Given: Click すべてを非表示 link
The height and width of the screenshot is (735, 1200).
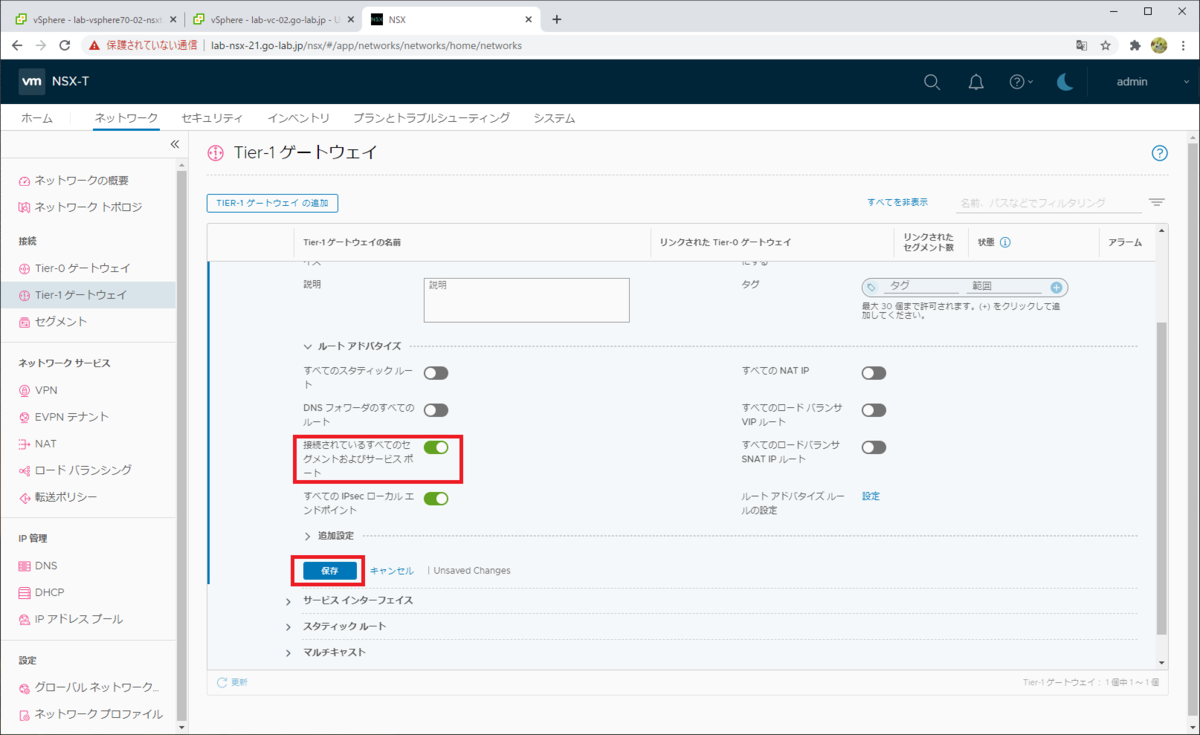Looking at the screenshot, I should [x=897, y=202].
